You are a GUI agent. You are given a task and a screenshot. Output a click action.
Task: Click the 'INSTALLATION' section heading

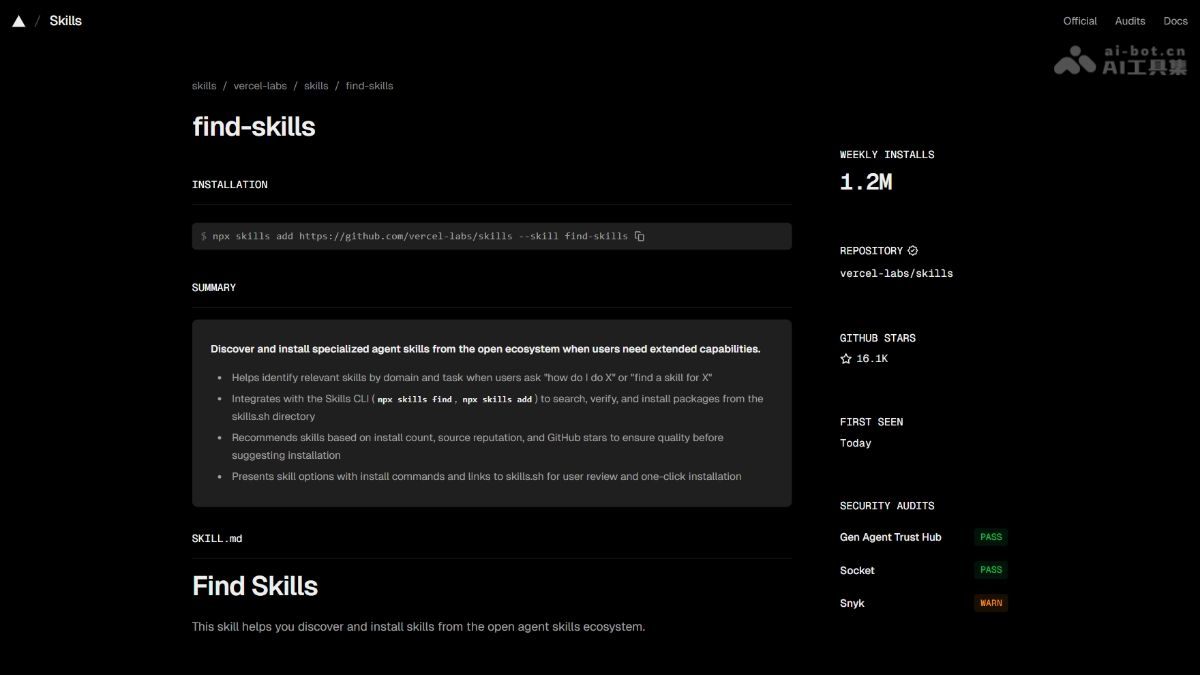(230, 185)
